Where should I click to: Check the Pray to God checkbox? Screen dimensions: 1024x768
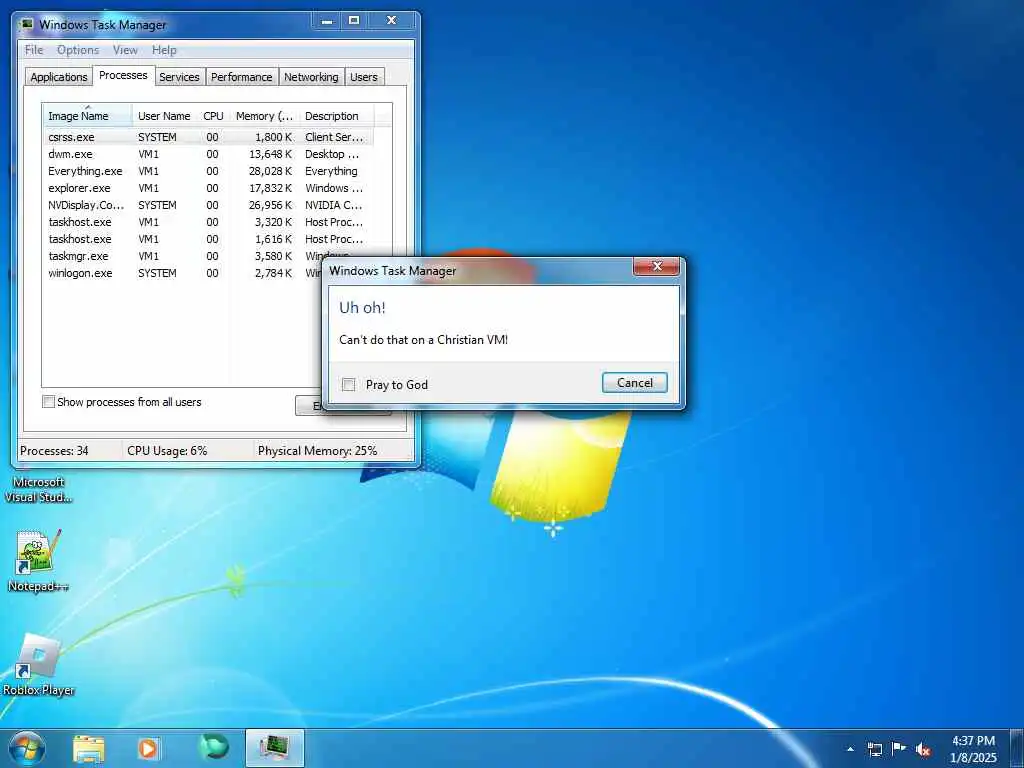pyautogui.click(x=349, y=385)
